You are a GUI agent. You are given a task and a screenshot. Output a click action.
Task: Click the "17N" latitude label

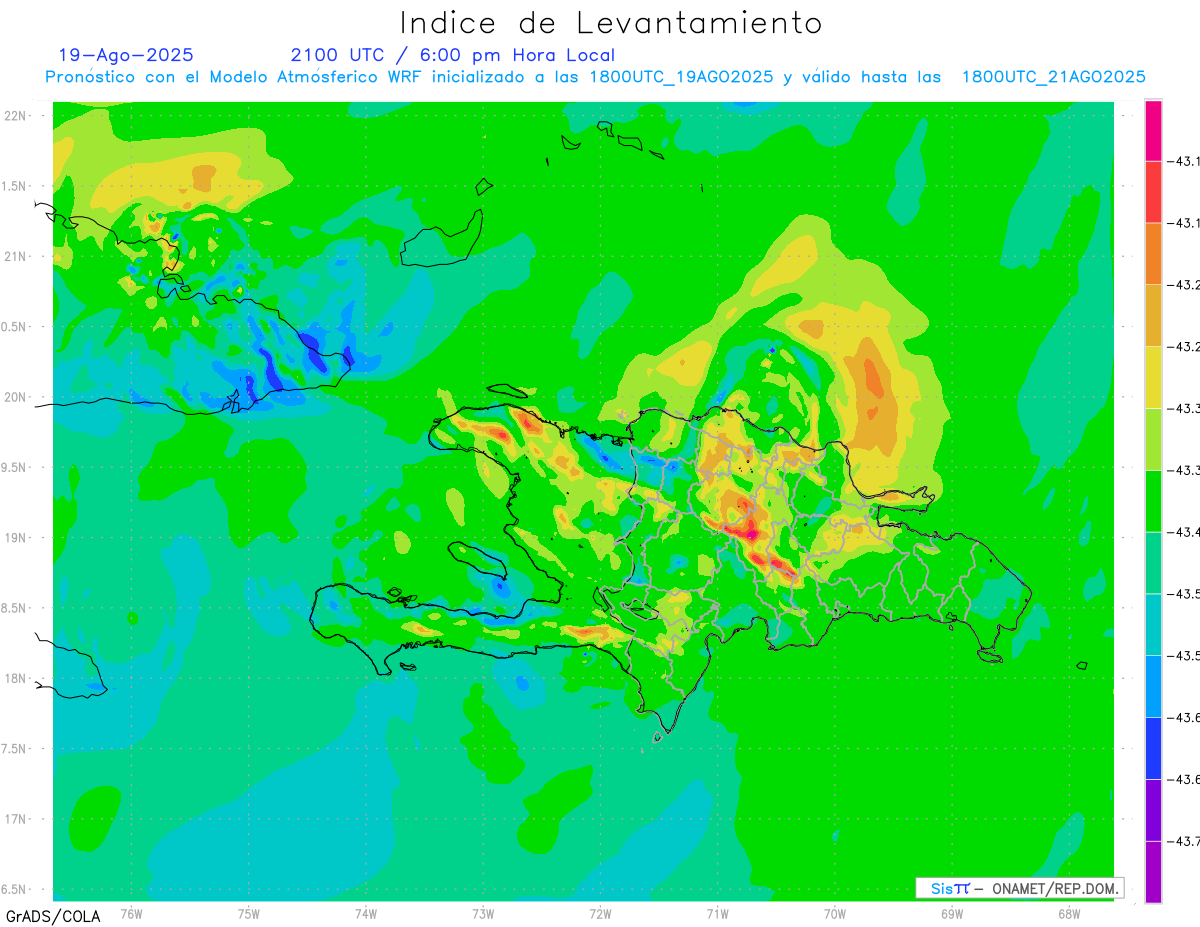coord(14,819)
